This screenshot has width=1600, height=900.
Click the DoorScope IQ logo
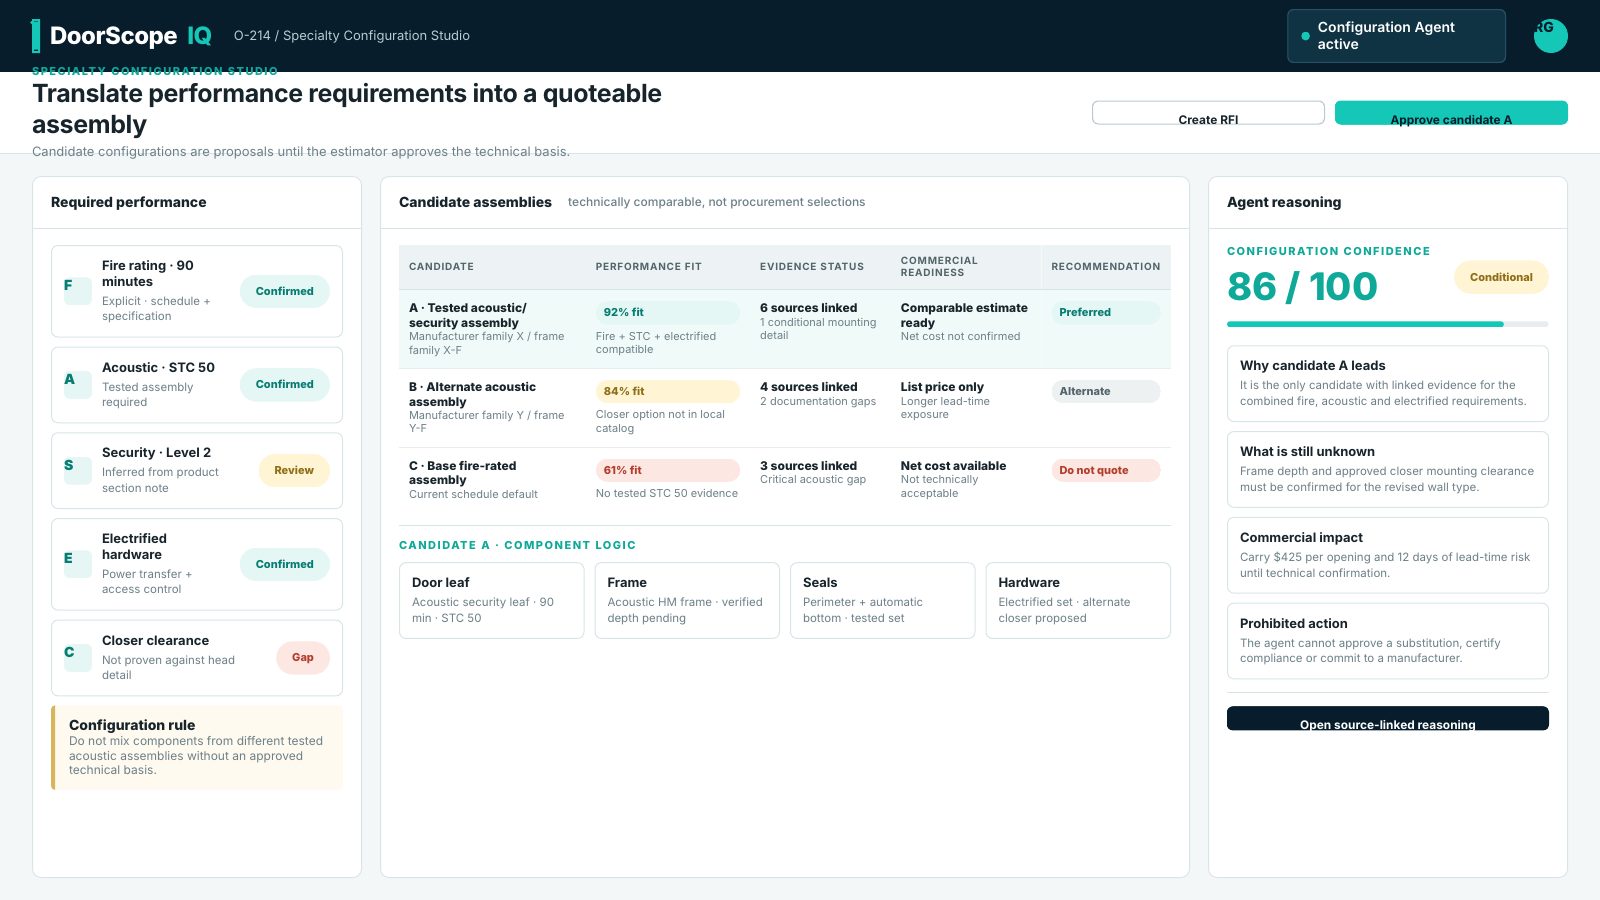pos(122,36)
